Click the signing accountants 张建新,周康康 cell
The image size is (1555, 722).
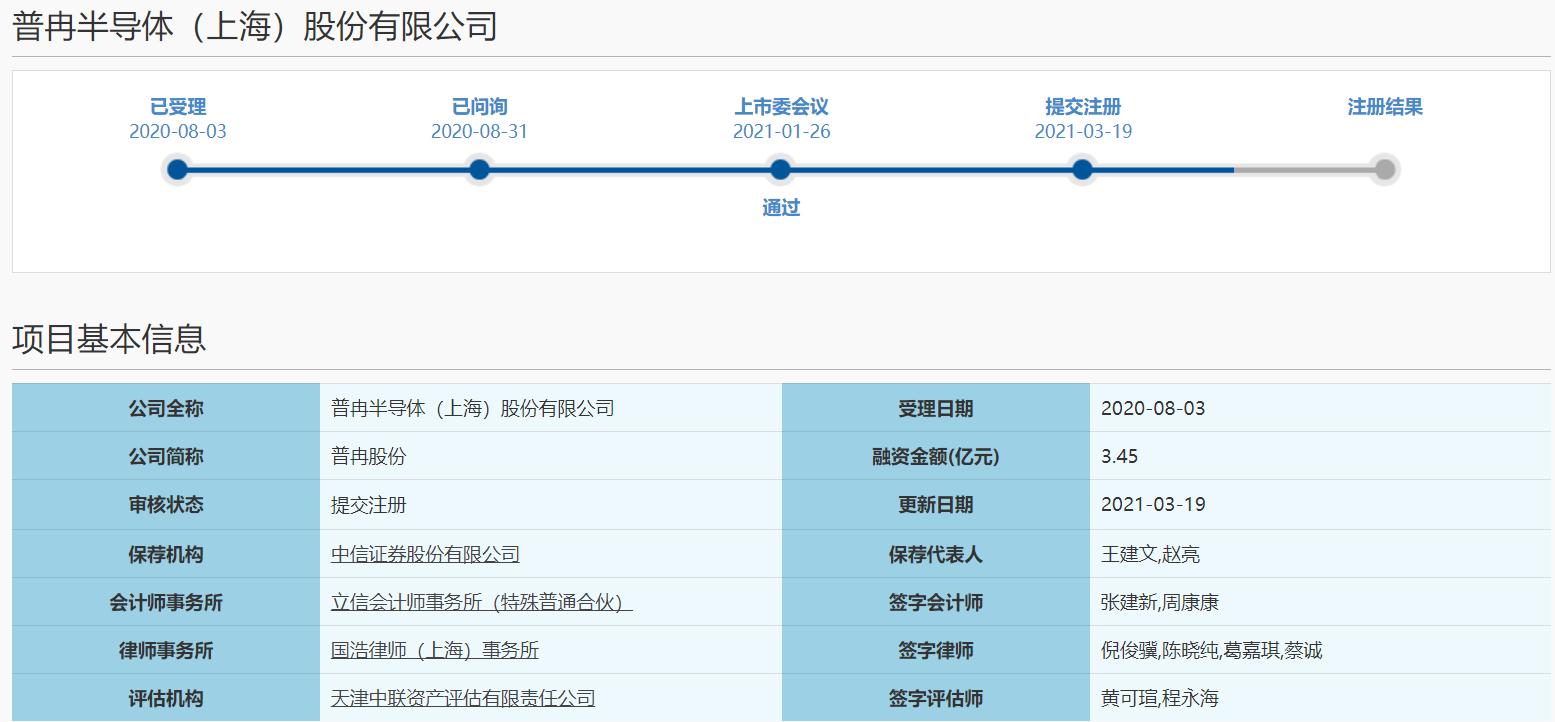(1159, 602)
